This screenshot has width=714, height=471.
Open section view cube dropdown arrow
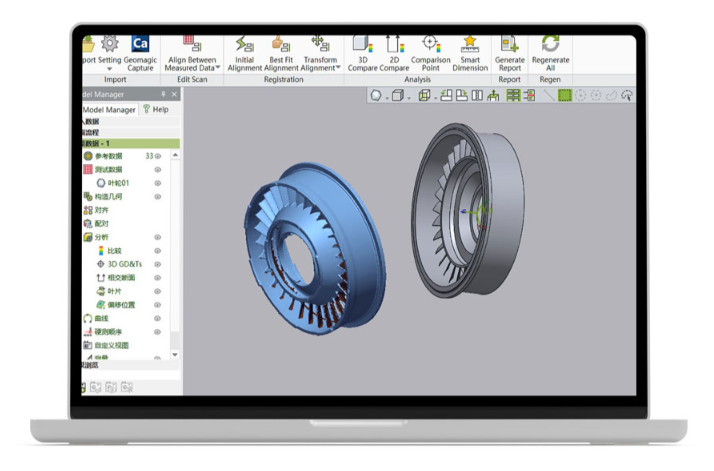click(435, 98)
